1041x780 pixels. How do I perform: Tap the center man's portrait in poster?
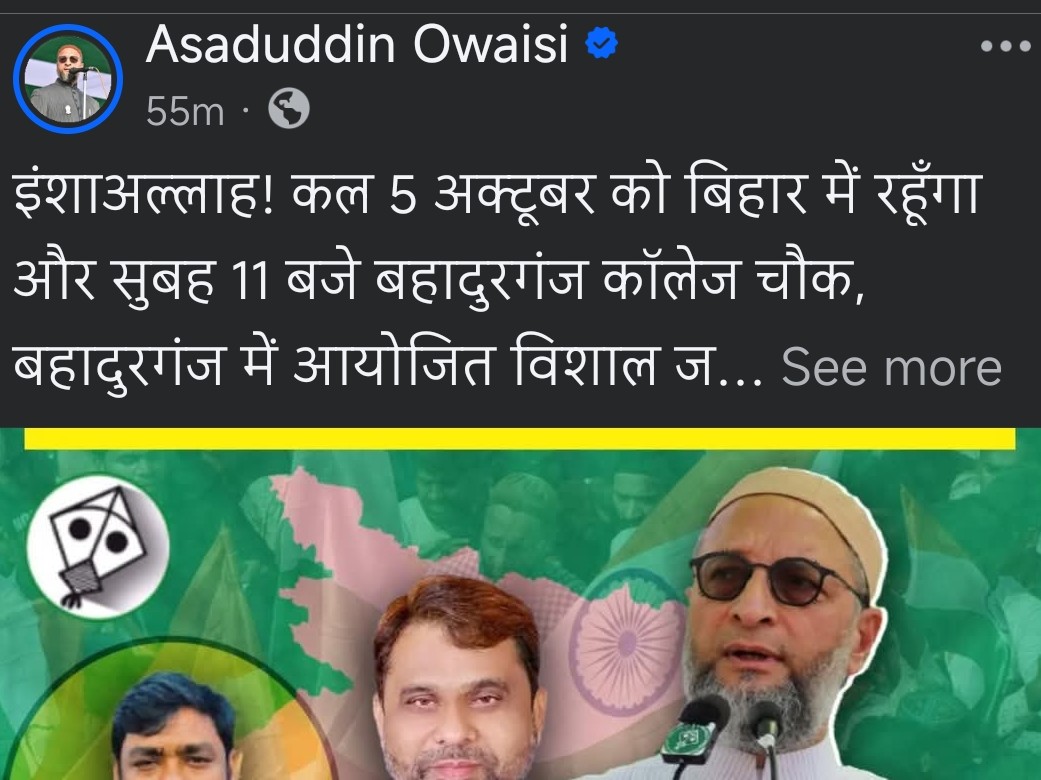(x=458, y=679)
